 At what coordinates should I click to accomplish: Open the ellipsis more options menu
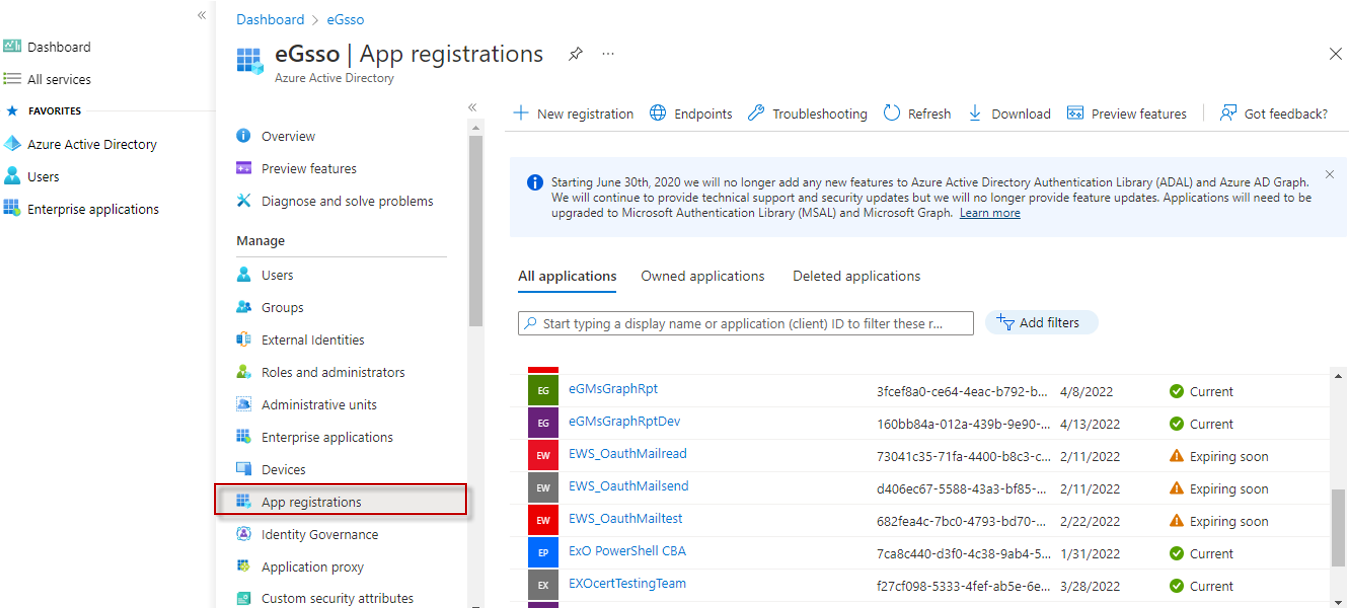608,54
